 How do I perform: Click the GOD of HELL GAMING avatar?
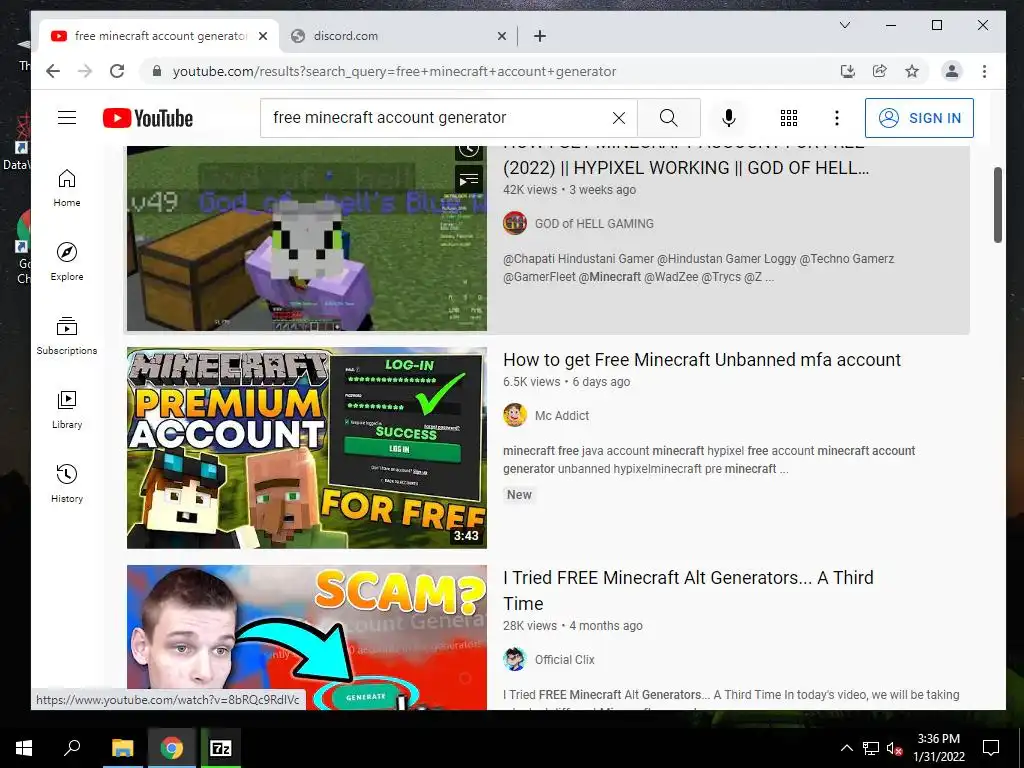515,223
